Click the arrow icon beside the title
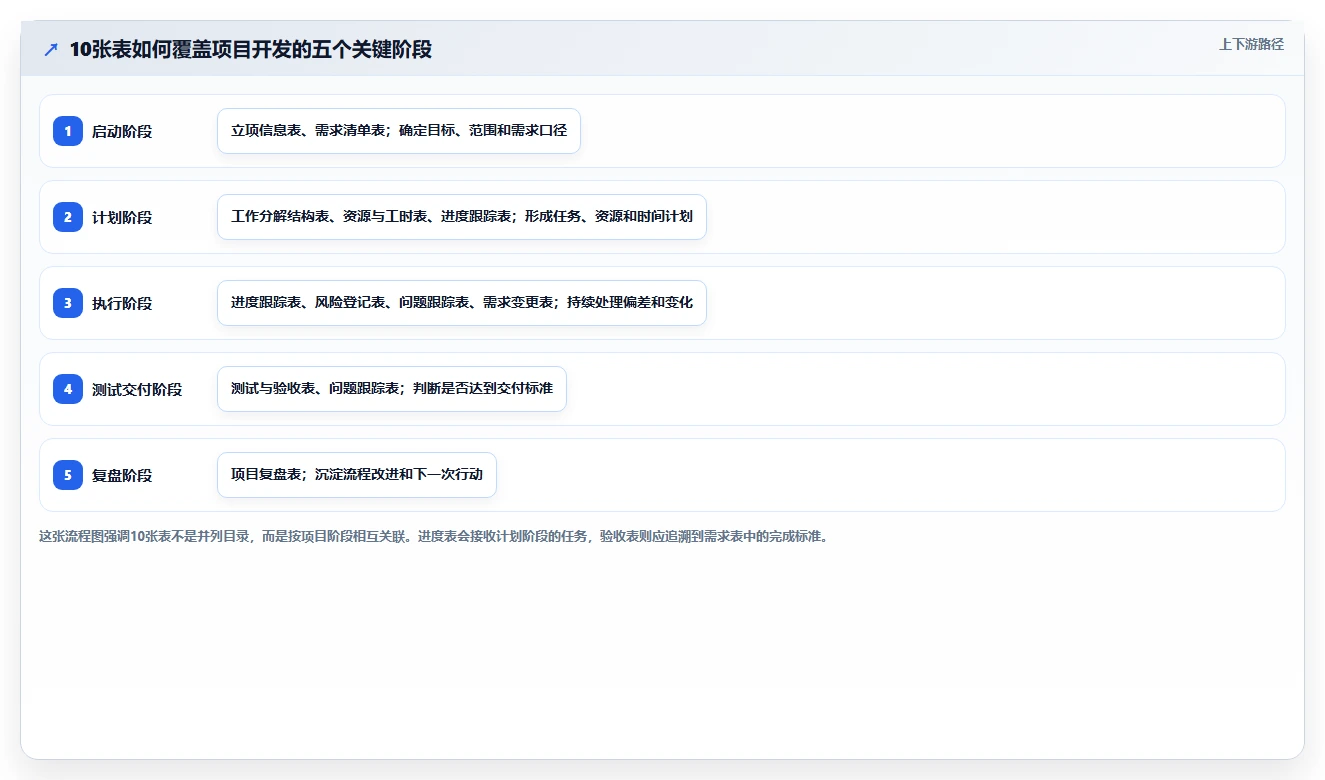 (51, 49)
